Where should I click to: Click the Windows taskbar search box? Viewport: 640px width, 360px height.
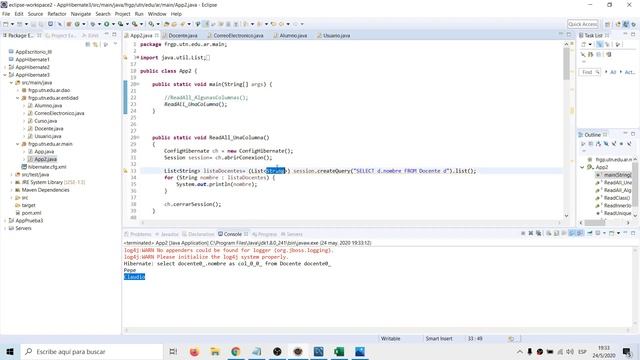coord(92,351)
